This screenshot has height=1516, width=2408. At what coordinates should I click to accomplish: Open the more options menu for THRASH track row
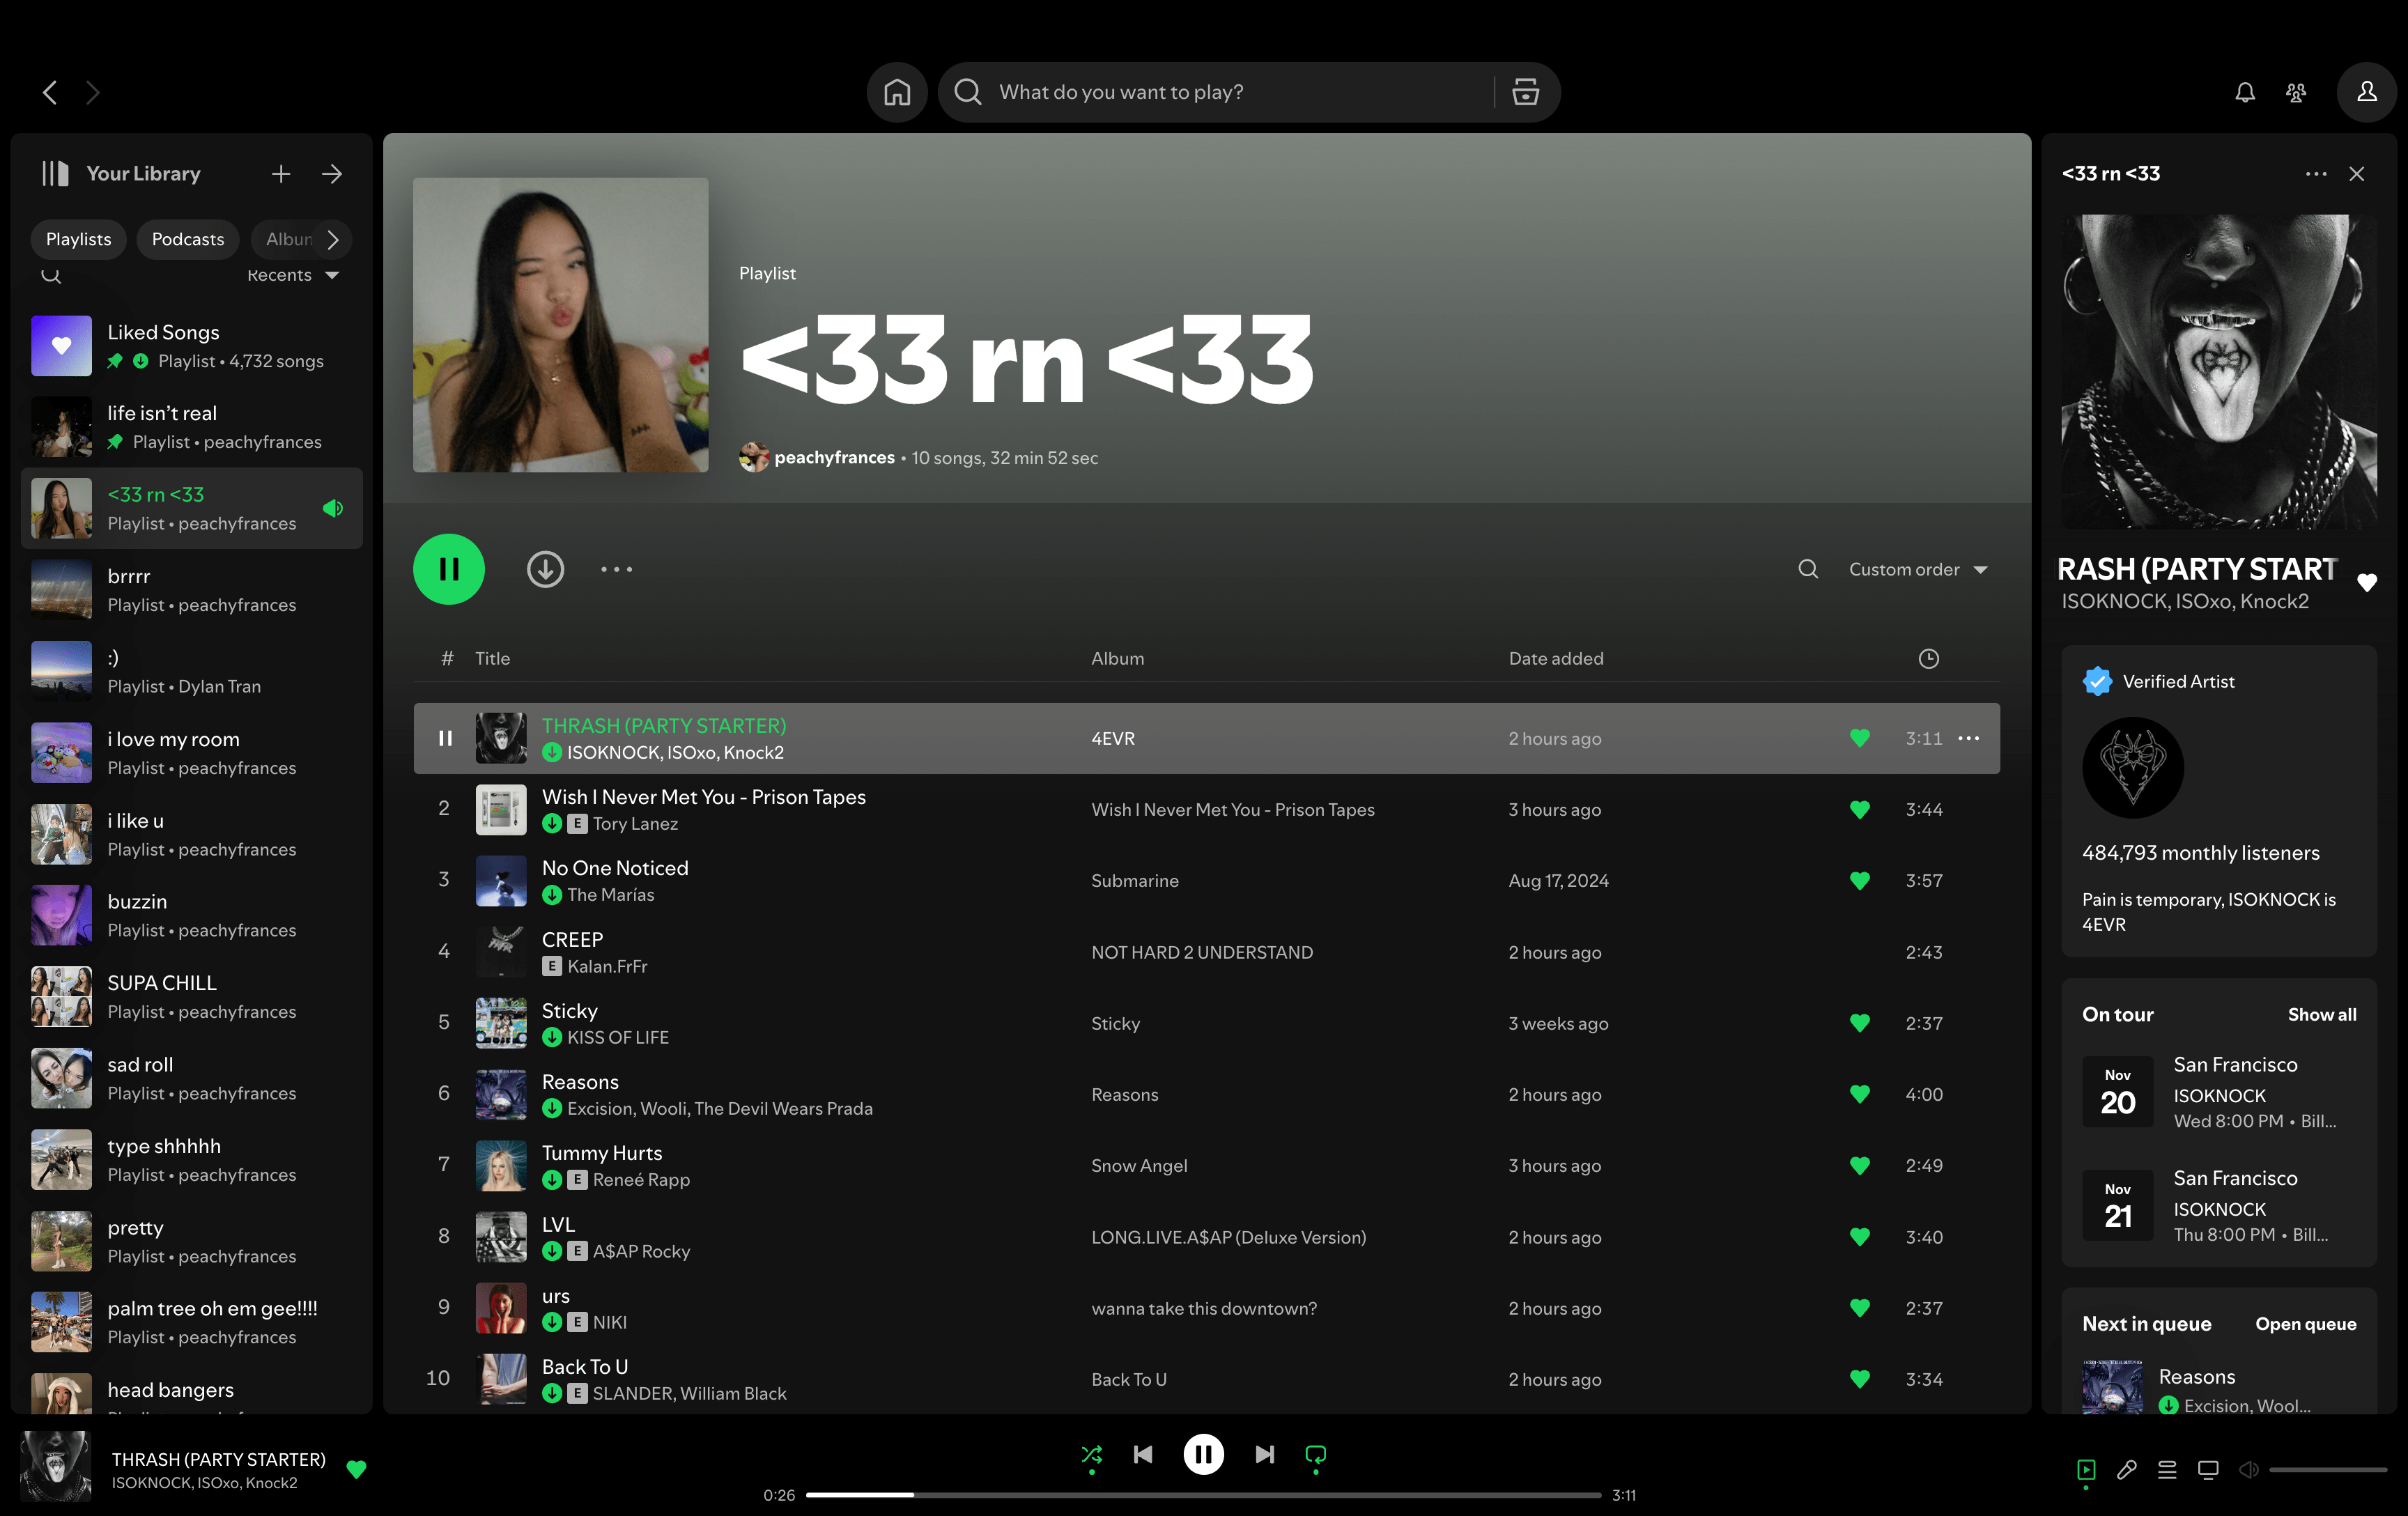1968,738
